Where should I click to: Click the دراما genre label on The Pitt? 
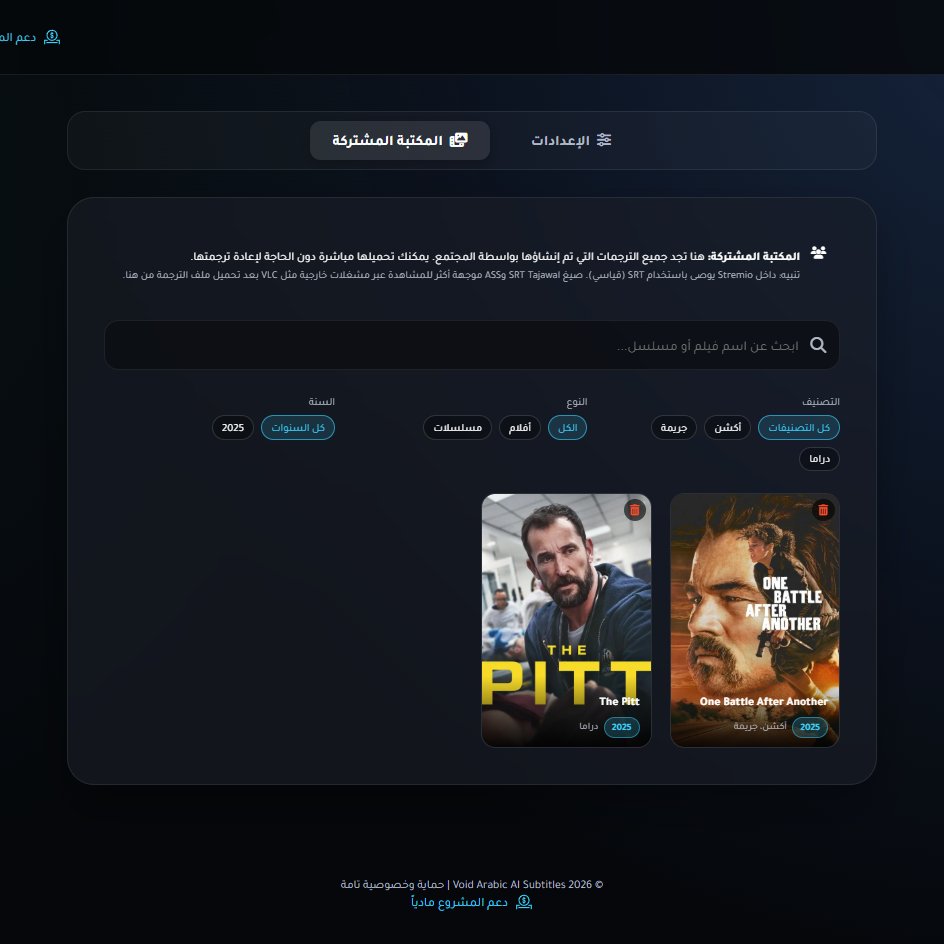pos(589,726)
